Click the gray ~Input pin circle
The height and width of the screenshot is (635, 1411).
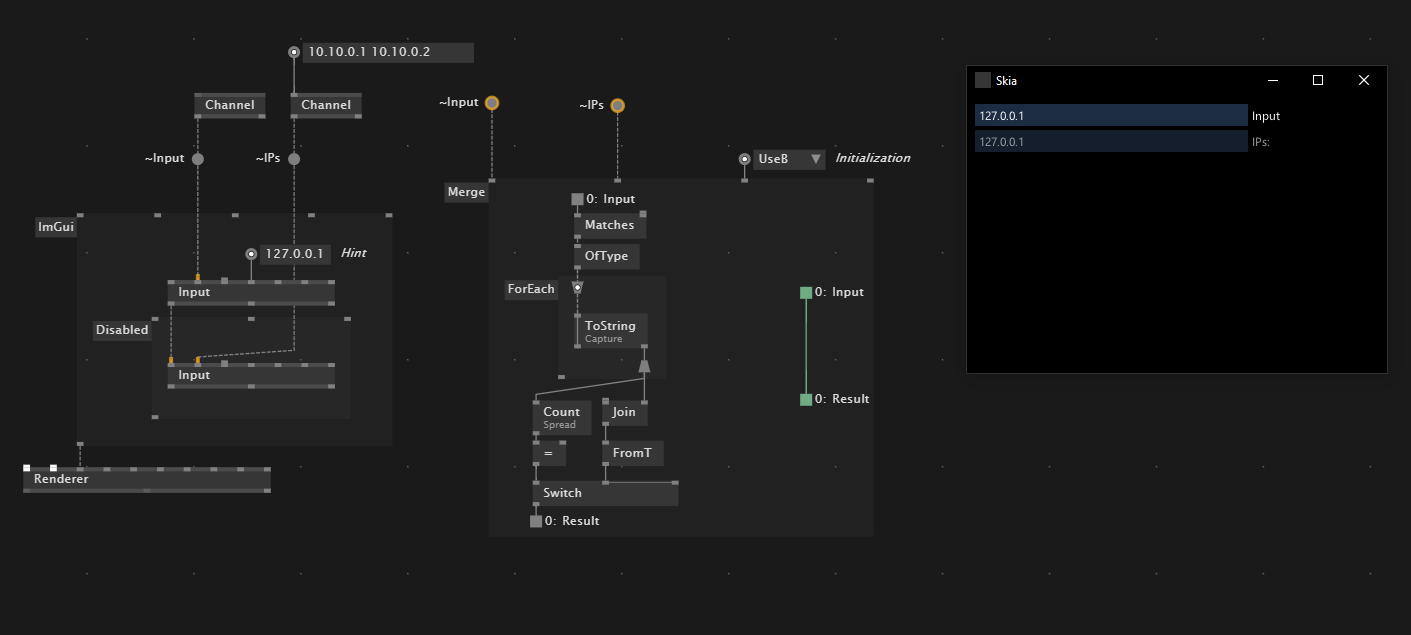[x=197, y=159]
